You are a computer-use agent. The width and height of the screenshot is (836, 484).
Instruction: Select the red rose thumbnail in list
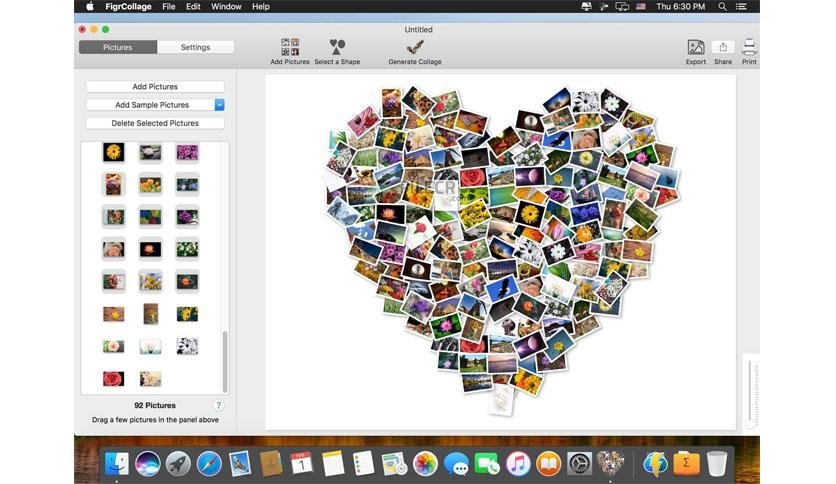coord(113,379)
